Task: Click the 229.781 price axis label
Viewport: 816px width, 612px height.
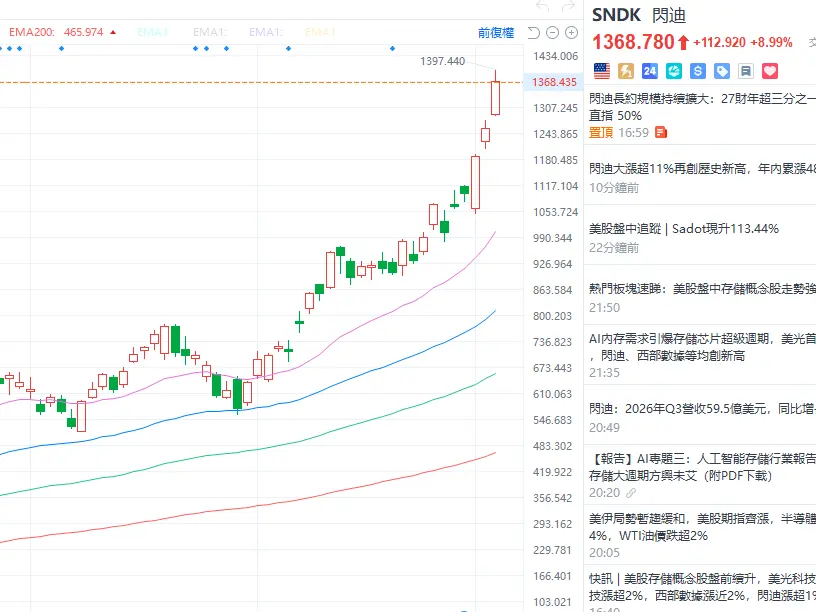Action: click(x=552, y=550)
